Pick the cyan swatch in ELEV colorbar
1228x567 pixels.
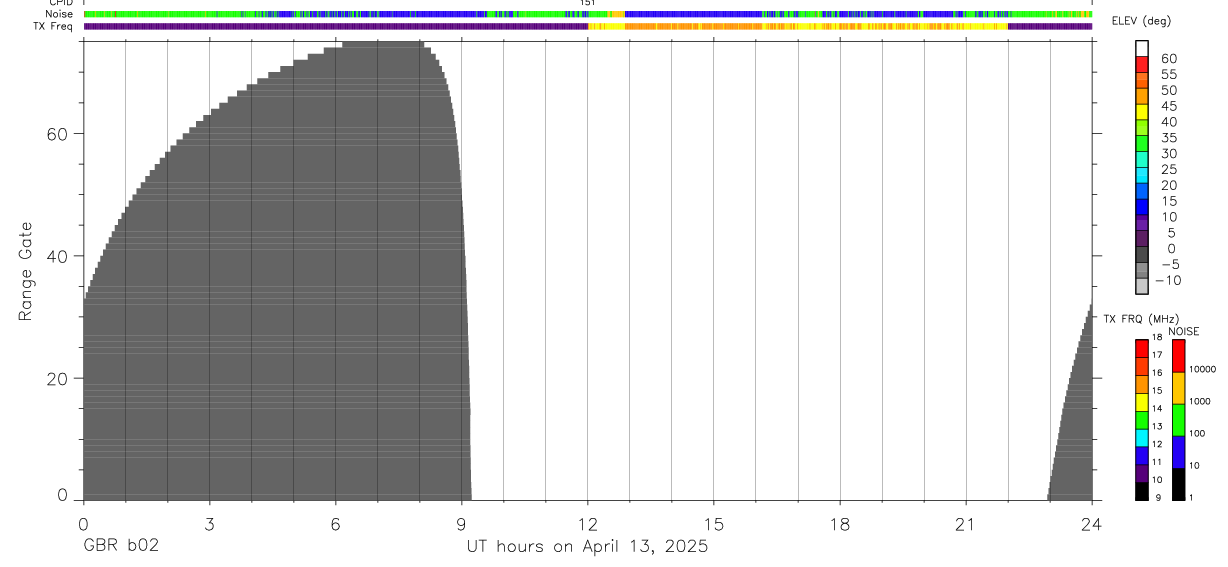tap(1142, 174)
